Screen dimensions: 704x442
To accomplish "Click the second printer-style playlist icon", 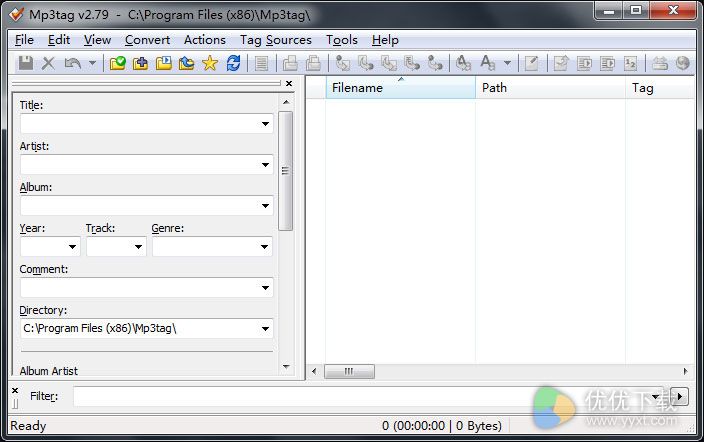I will pyautogui.click(x=313, y=63).
